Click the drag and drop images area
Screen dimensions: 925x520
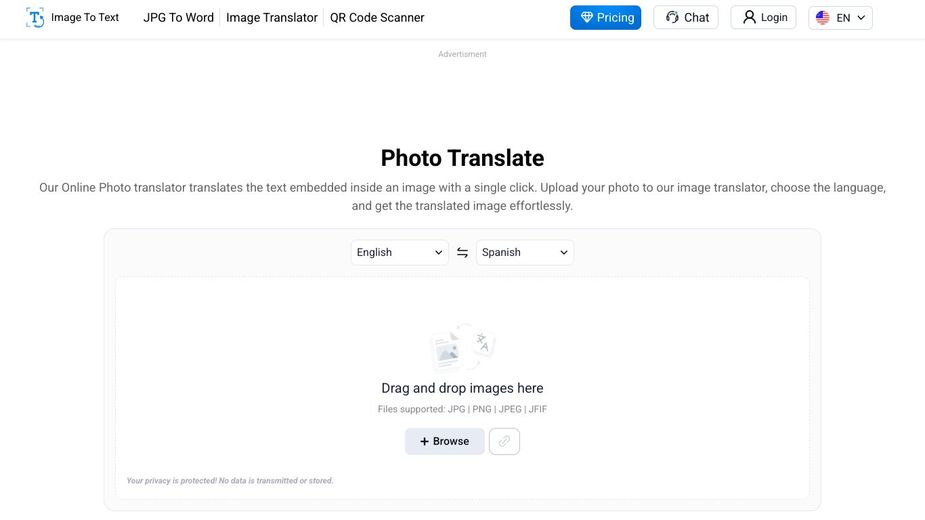(x=462, y=388)
